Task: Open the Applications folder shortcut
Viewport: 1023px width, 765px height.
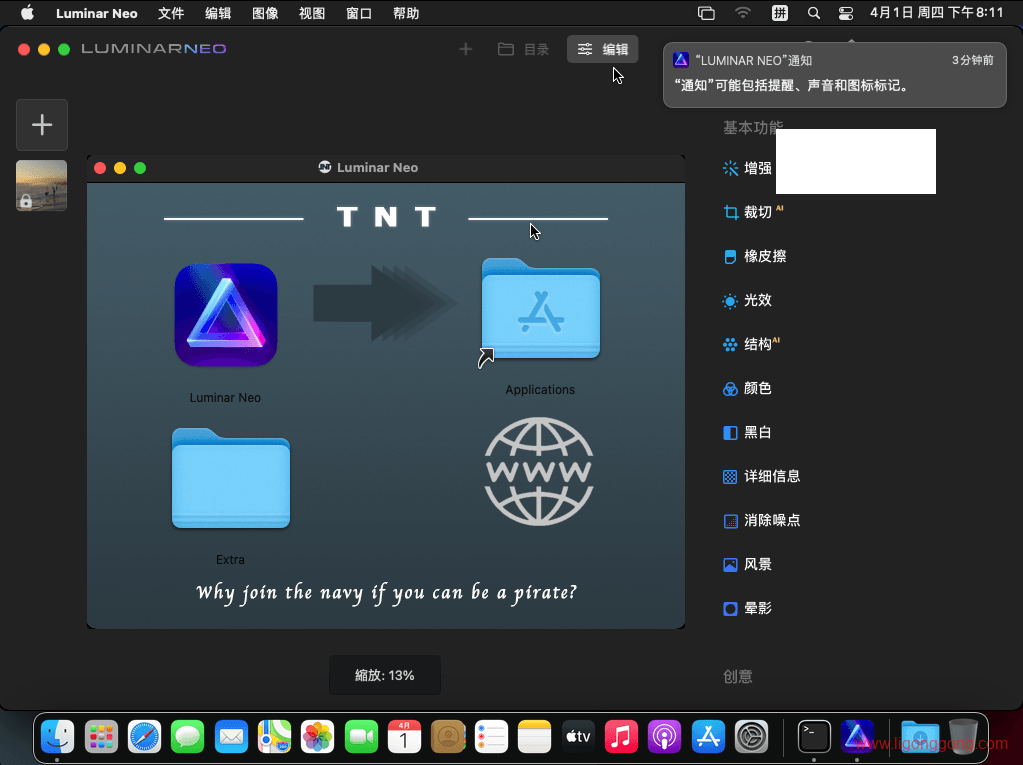Action: tap(540, 309)
